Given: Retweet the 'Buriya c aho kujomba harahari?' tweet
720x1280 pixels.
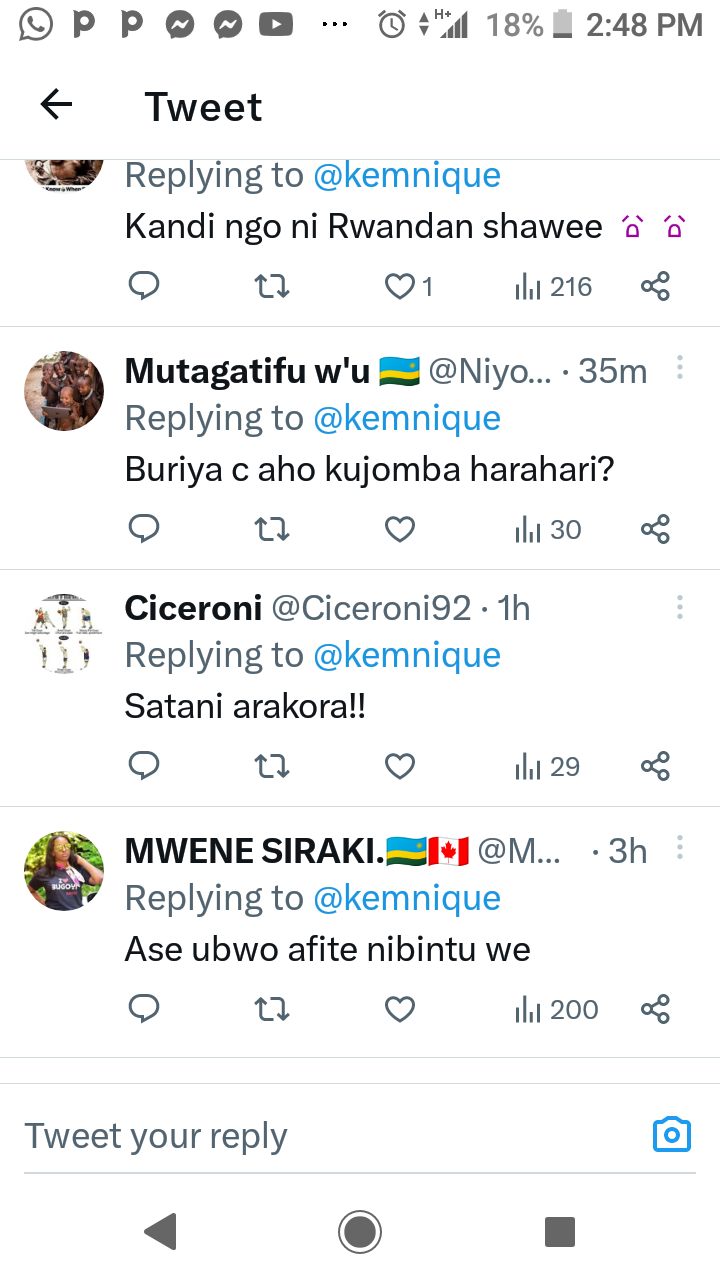Looking at the screenshot, I should 272,529.
